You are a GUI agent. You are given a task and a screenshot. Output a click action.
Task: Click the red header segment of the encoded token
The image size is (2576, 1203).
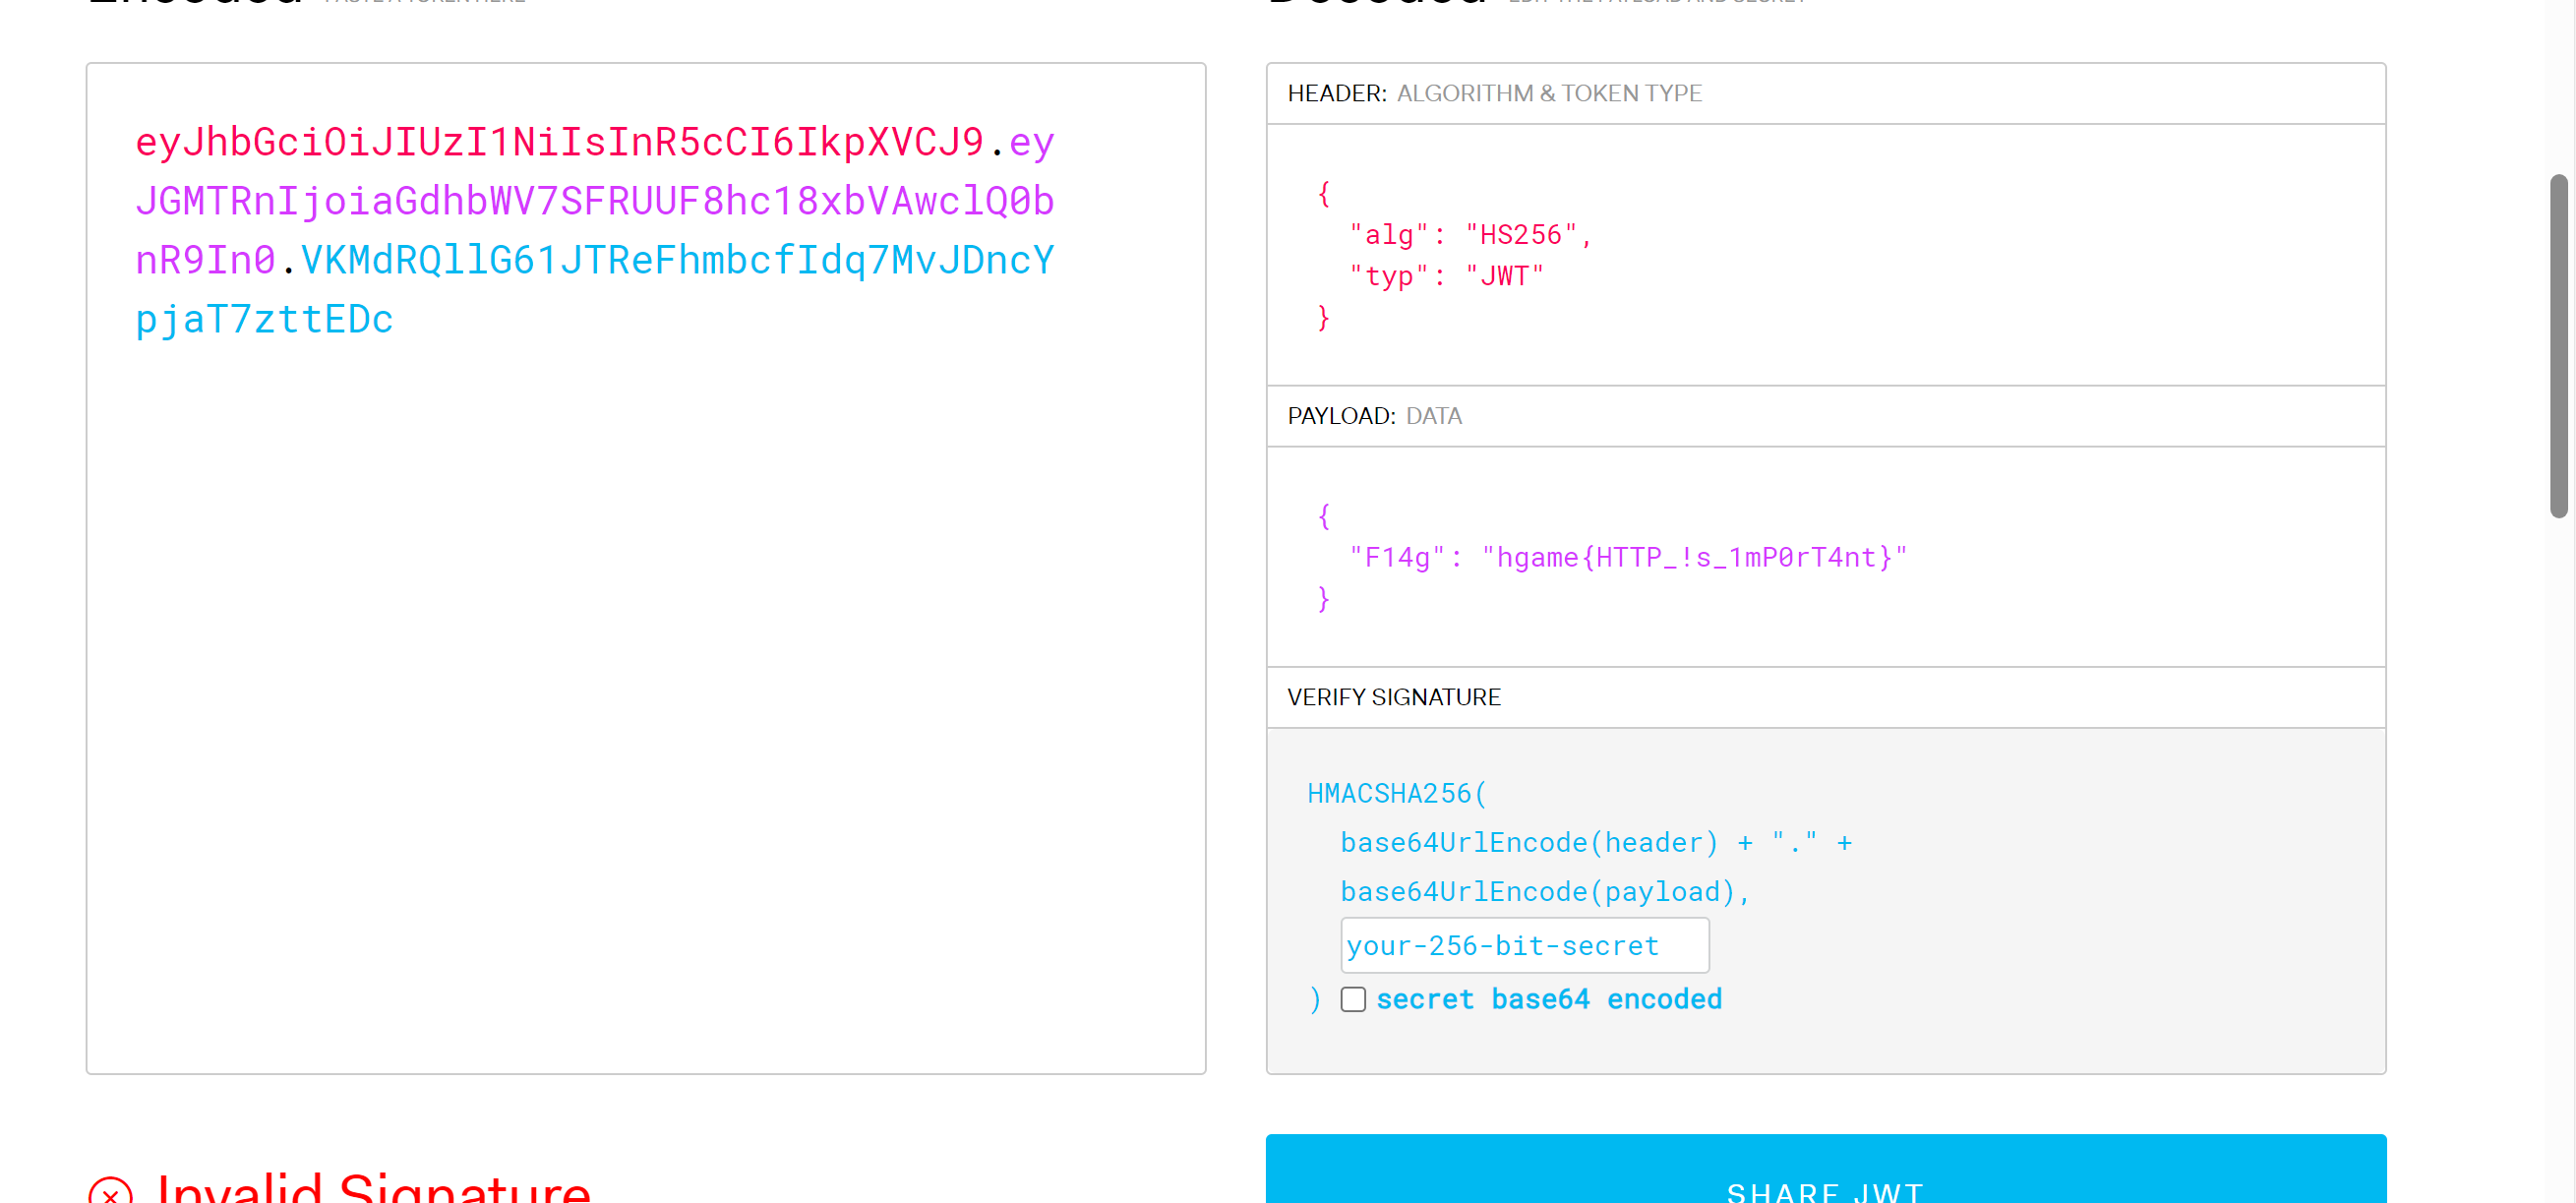click(x=560, y=141)
